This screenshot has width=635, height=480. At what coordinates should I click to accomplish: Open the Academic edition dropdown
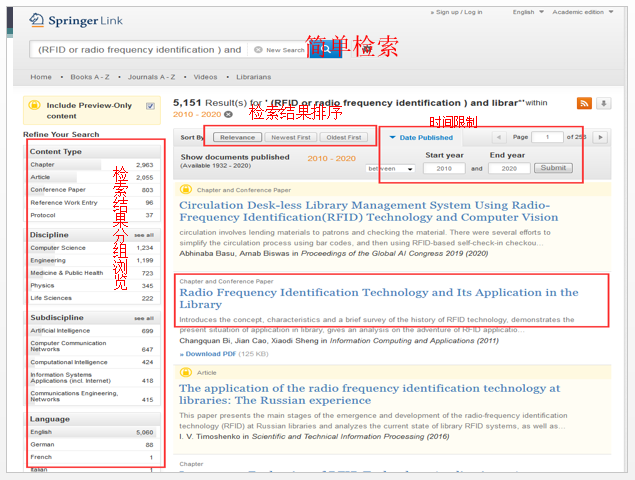tap(582, 12)
